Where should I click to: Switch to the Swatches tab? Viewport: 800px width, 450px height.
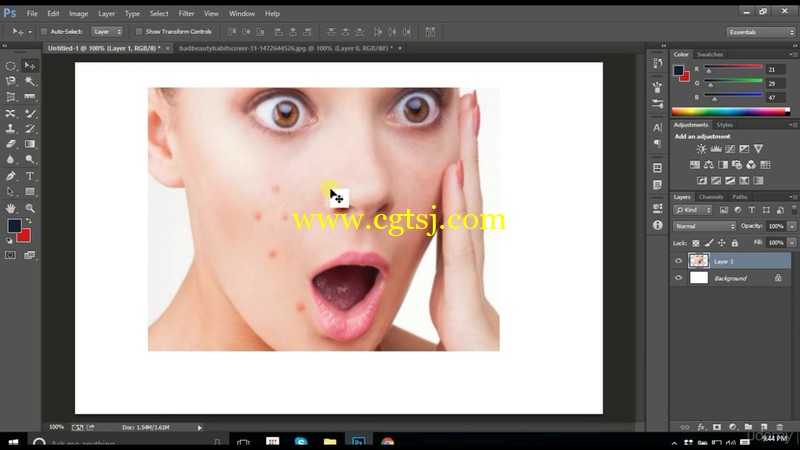710,55
